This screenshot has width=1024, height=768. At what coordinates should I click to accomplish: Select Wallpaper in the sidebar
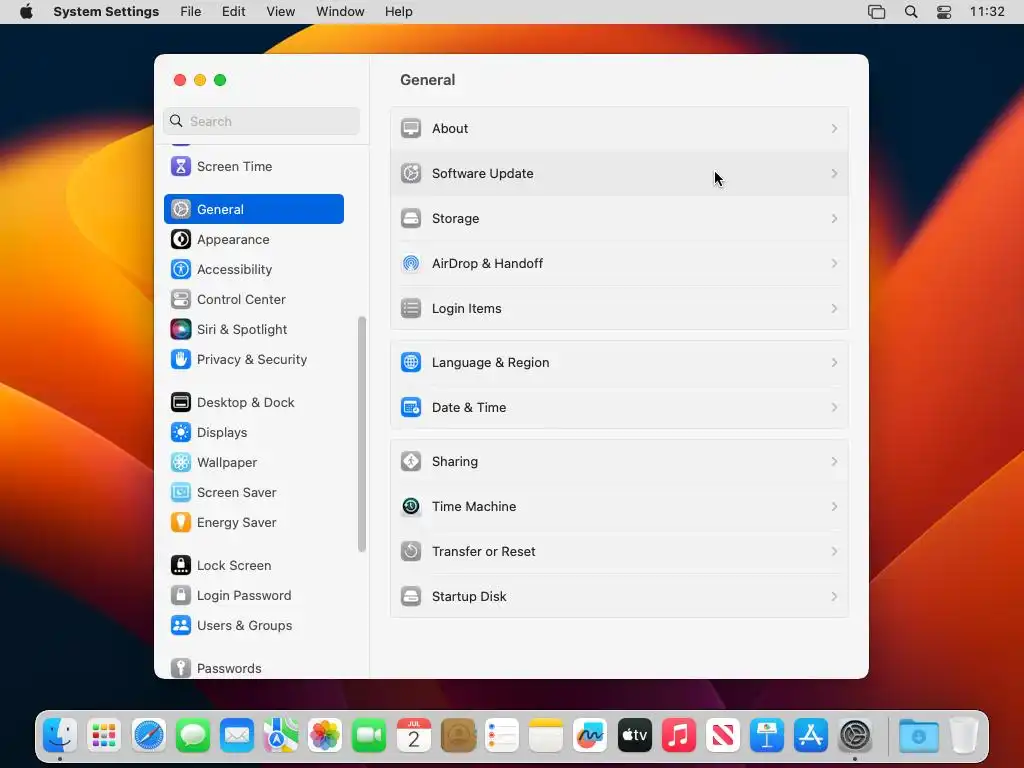tap(253, 463)
